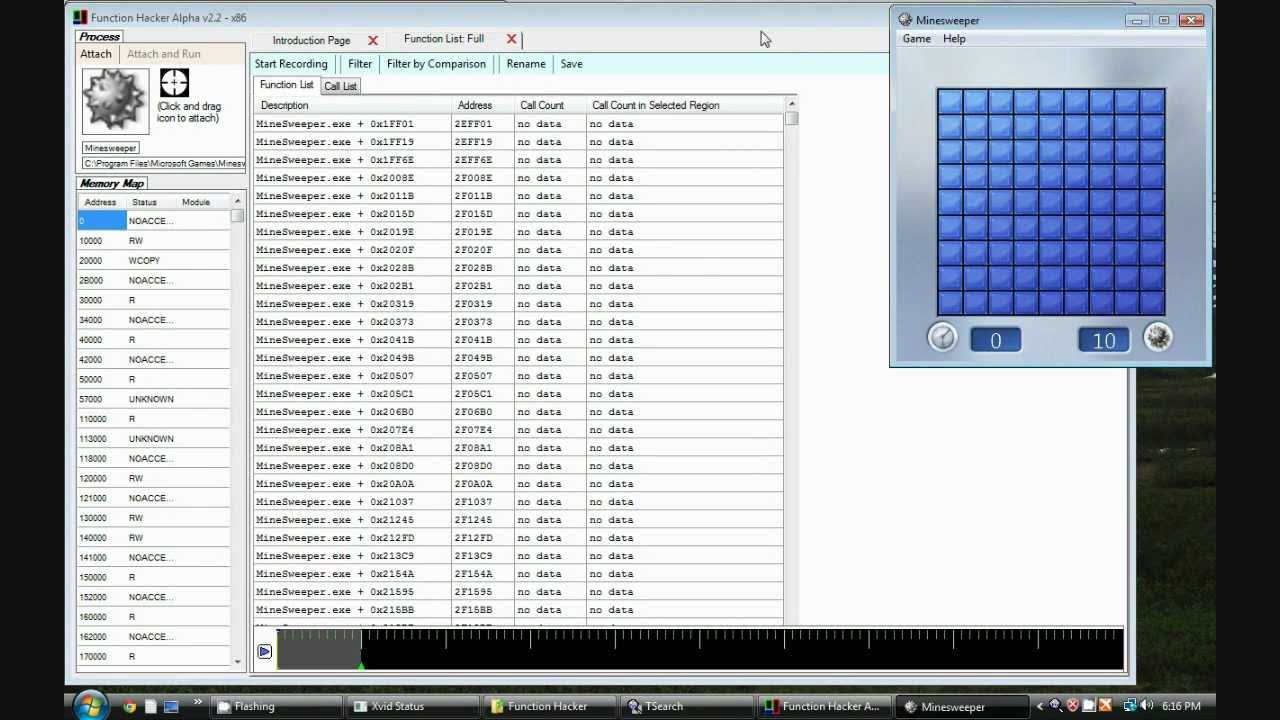Viewport: 1280px width, 720px height.
Task: Click address cell 2F049B
Action: (483, 358)
